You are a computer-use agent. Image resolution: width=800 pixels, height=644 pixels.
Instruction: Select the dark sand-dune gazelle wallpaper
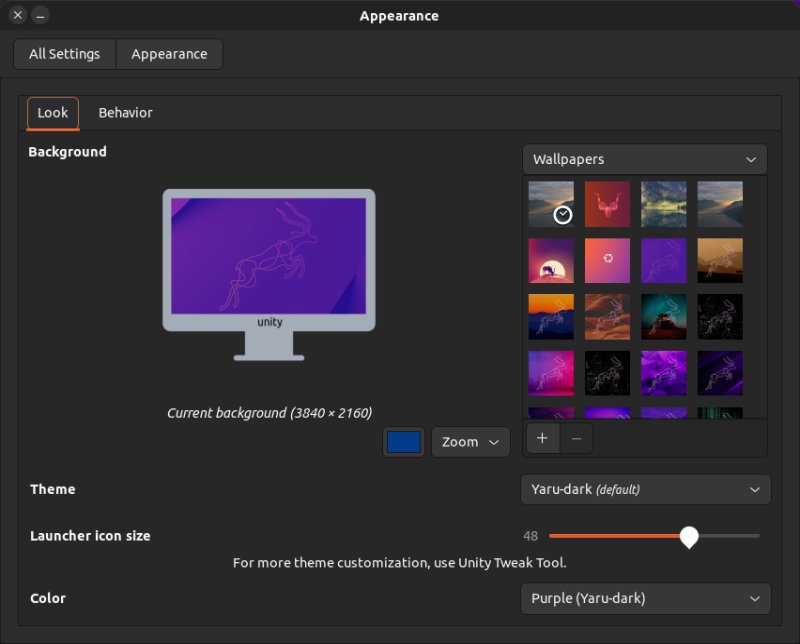(x=719, y=260)
